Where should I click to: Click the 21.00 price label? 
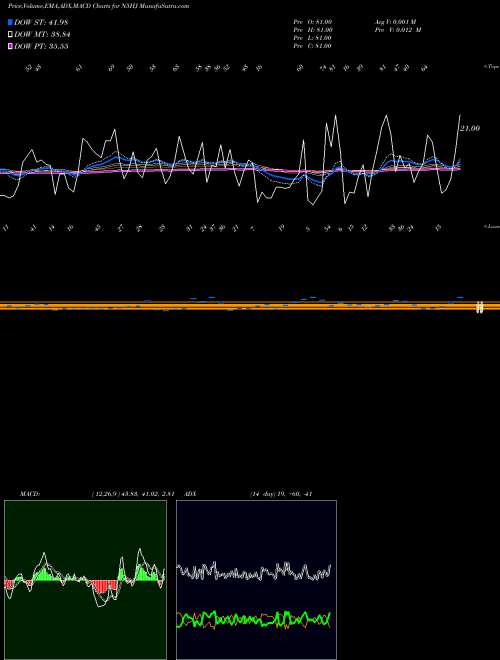pos(470,128)
